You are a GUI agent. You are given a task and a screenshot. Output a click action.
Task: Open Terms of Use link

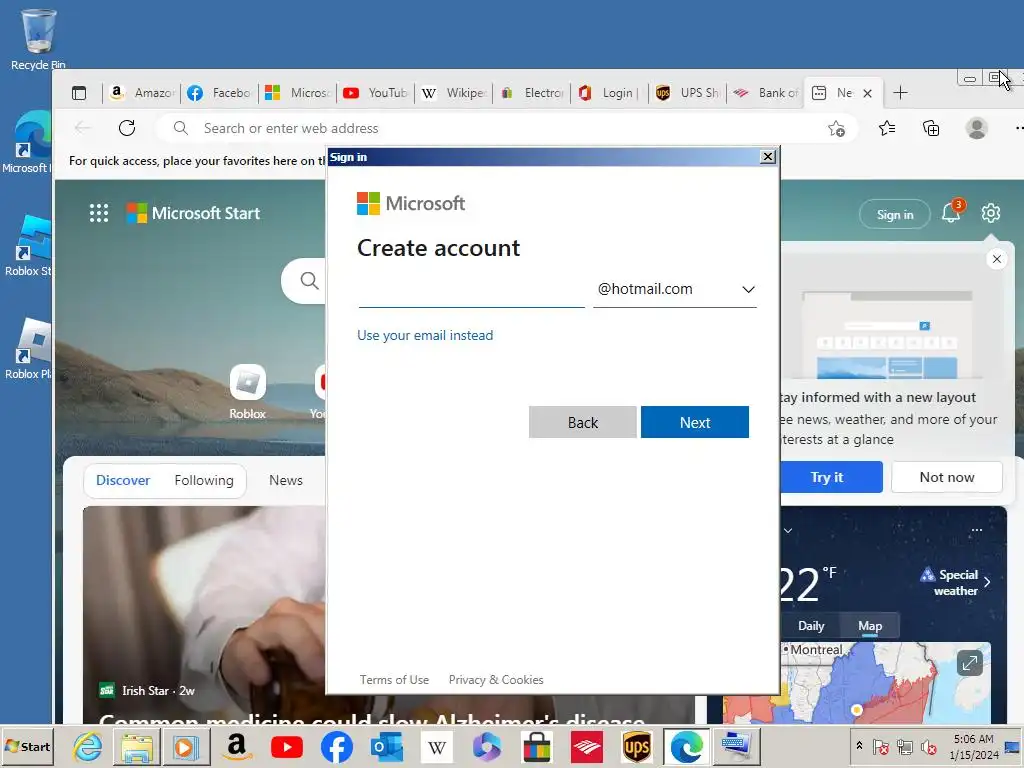click(394, 680)
